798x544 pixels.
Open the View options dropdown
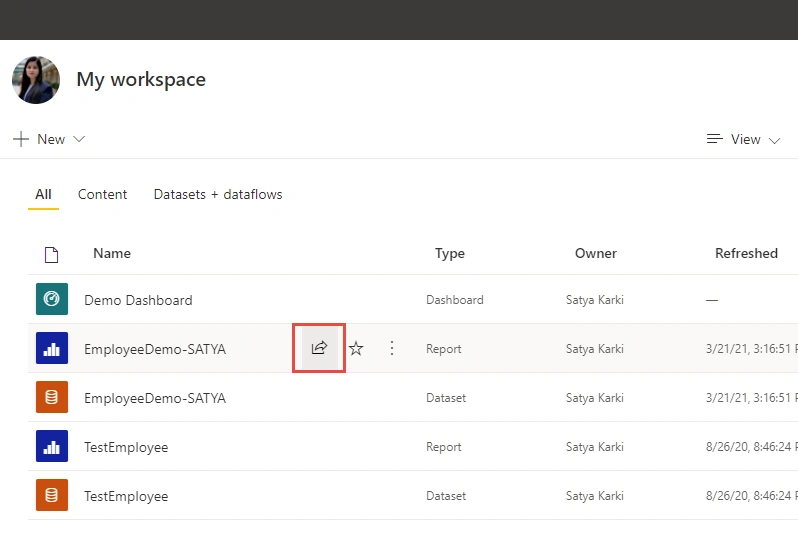tap(743, 139)
